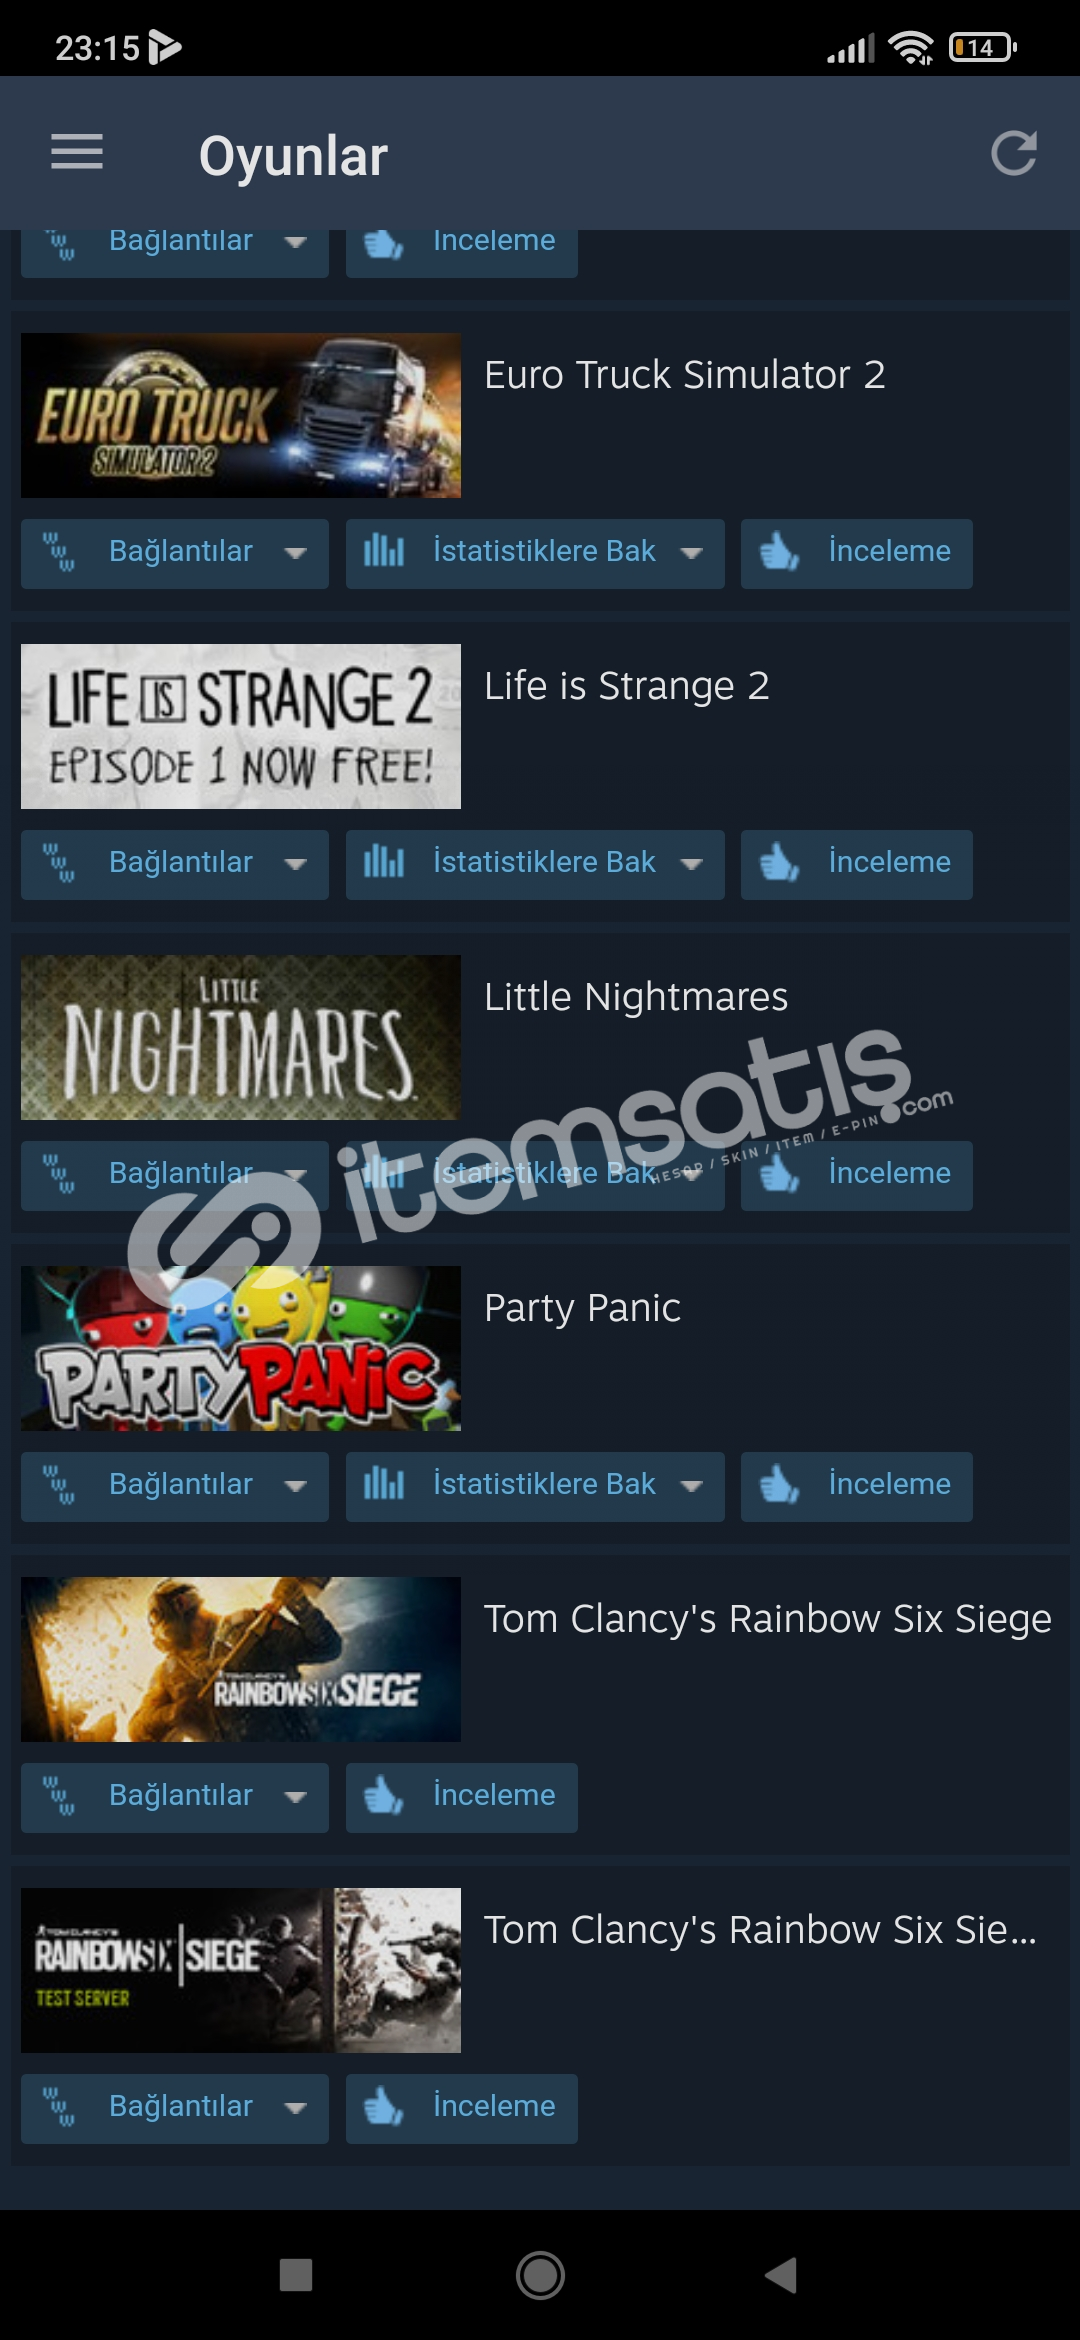Tap links icon under Party Panic
1080x2340 pixels.
pos(59,1485)
